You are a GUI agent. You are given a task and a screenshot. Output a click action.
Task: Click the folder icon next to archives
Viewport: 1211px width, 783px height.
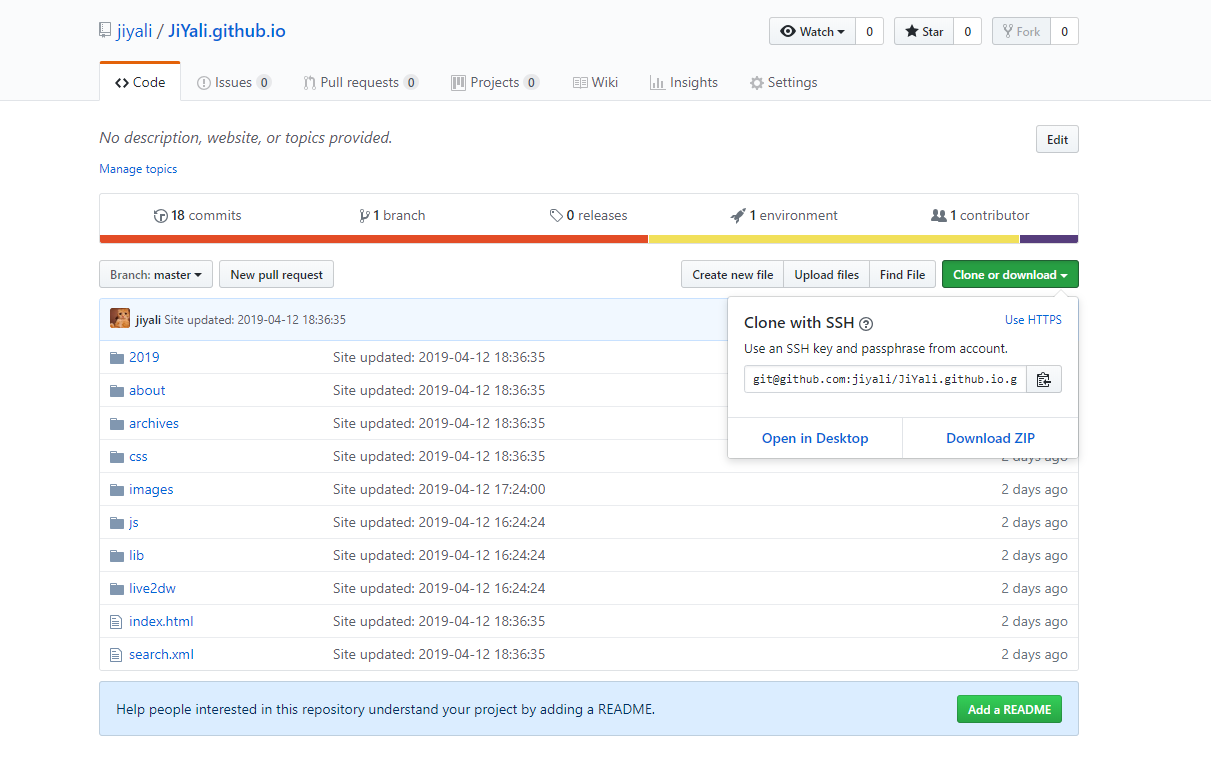[x=116, y=423]
